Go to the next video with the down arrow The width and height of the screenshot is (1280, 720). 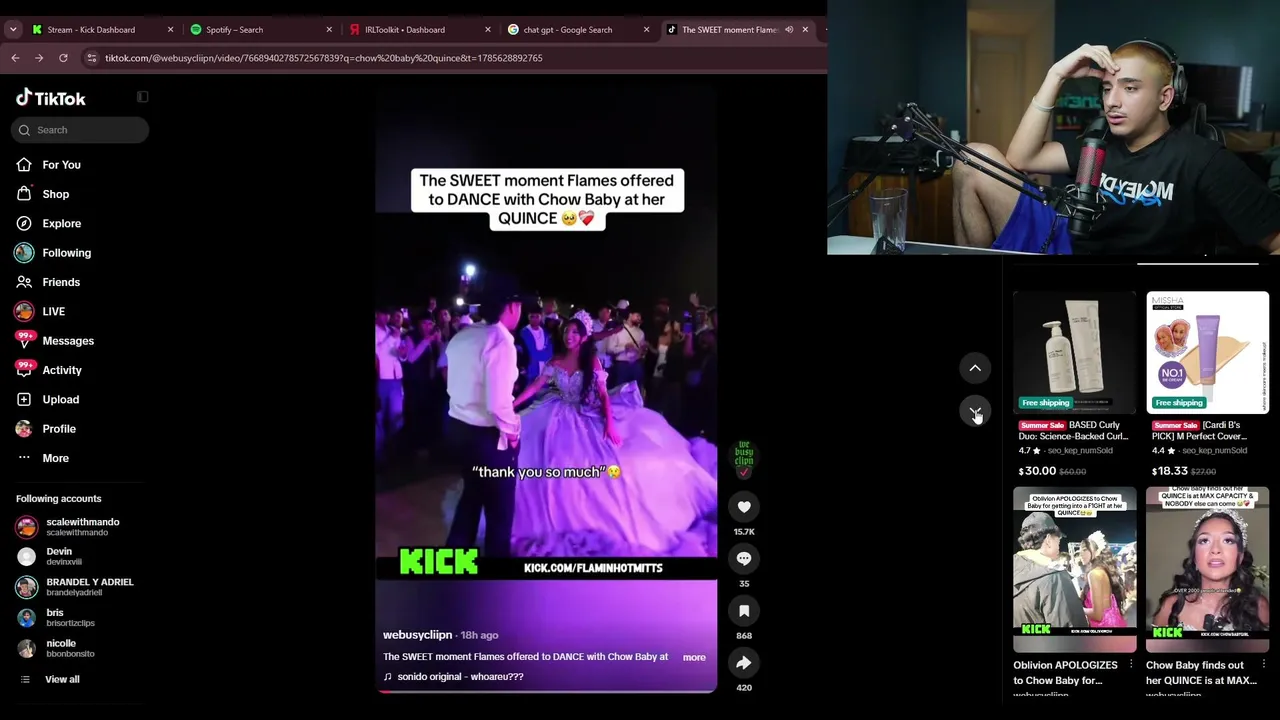point(975,411)
